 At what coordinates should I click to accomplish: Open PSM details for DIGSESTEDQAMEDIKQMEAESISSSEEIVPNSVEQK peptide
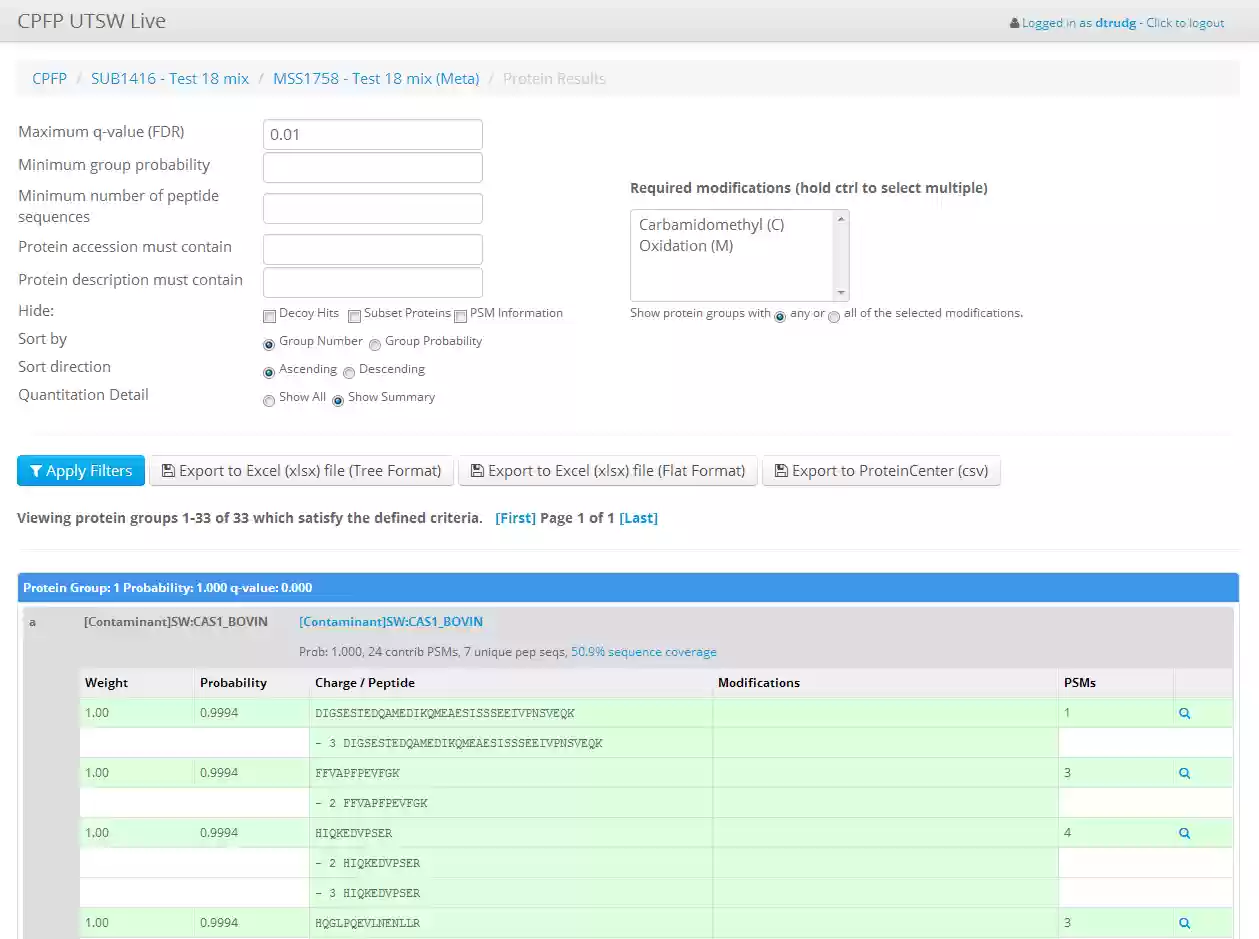(x=1184, y=712)
